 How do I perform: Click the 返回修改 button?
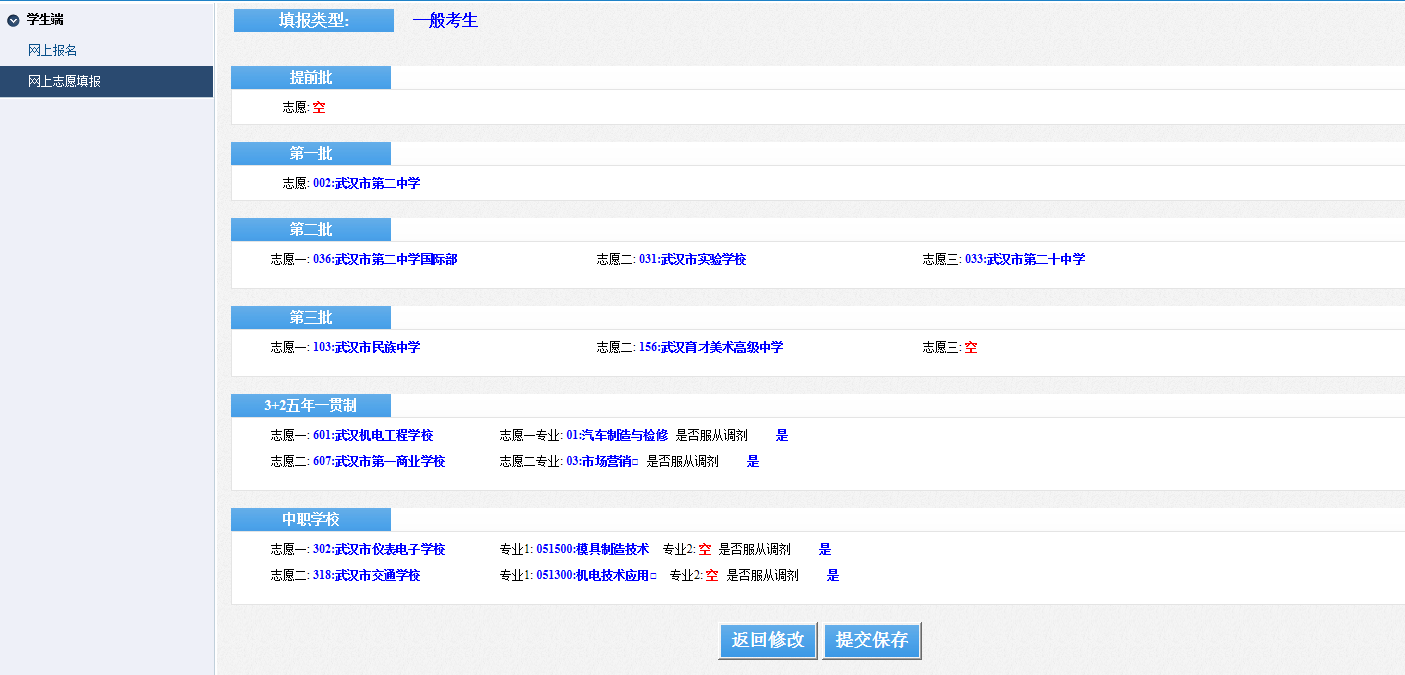coord(767,641)
